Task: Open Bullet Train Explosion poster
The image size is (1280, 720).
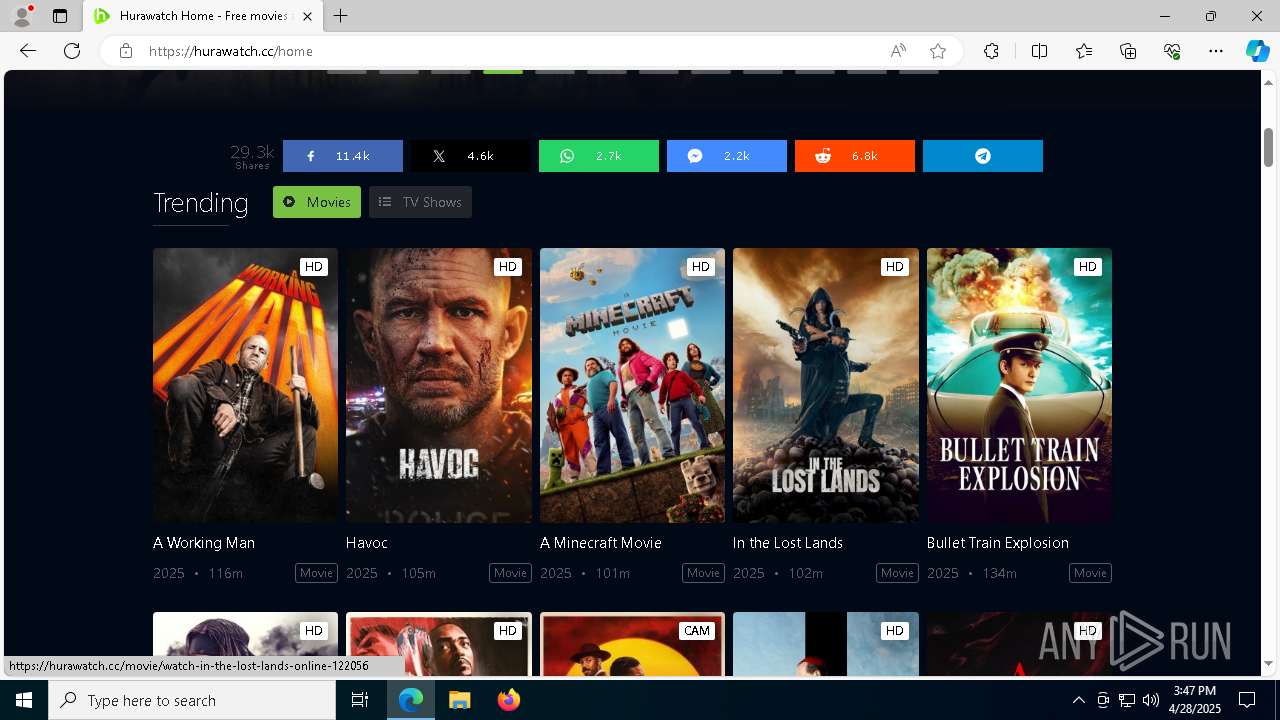Action: [x=1019, y=385]
